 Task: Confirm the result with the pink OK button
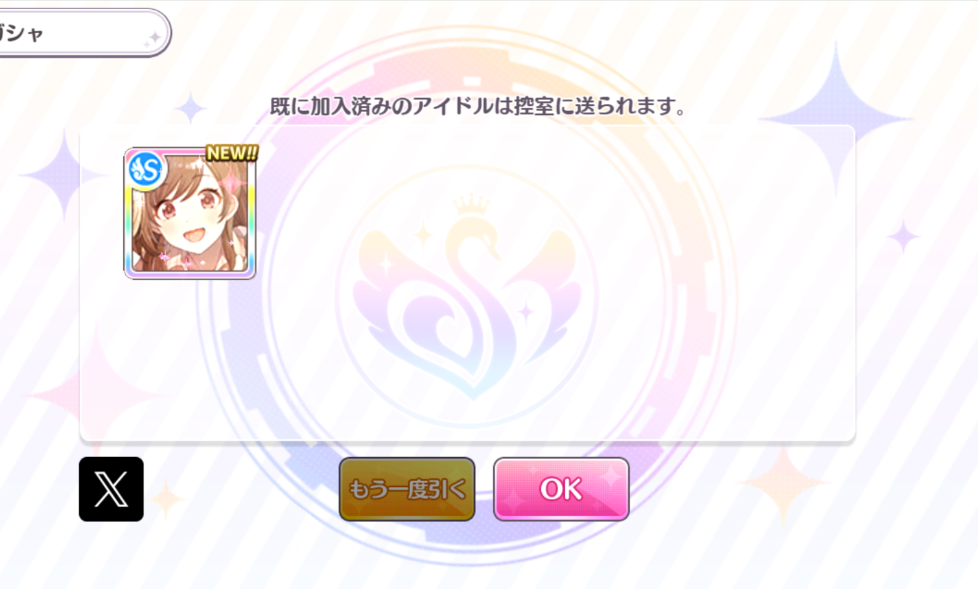tap(561, 489)
